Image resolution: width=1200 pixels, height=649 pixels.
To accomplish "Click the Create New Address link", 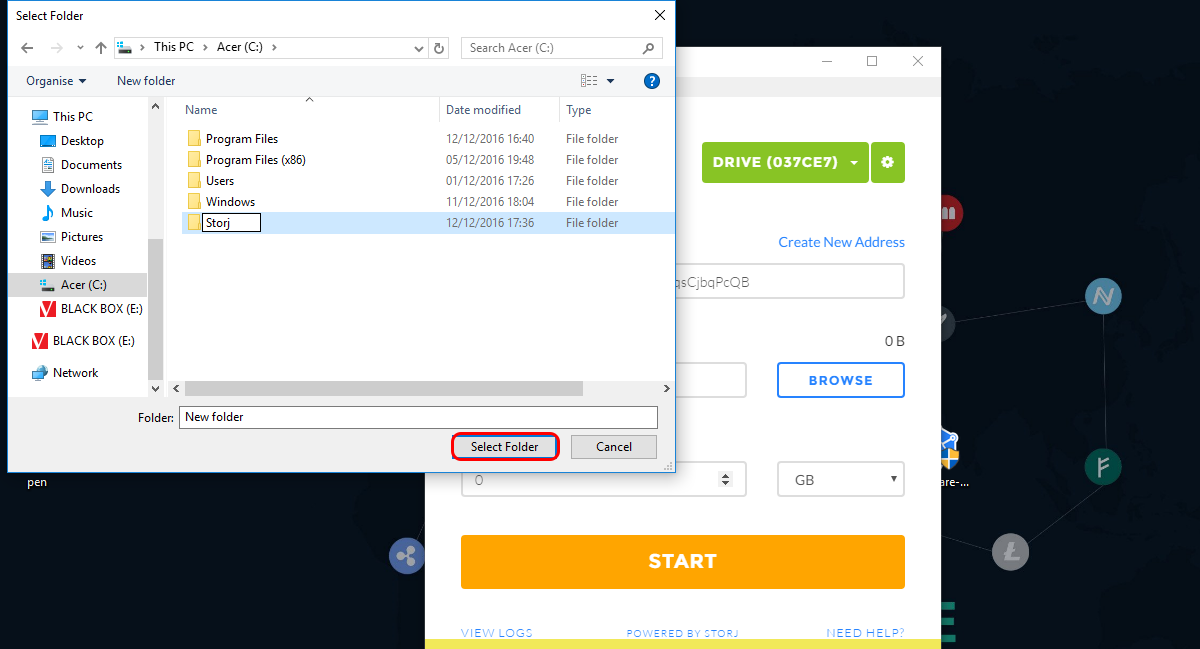I will pos(842,242).
